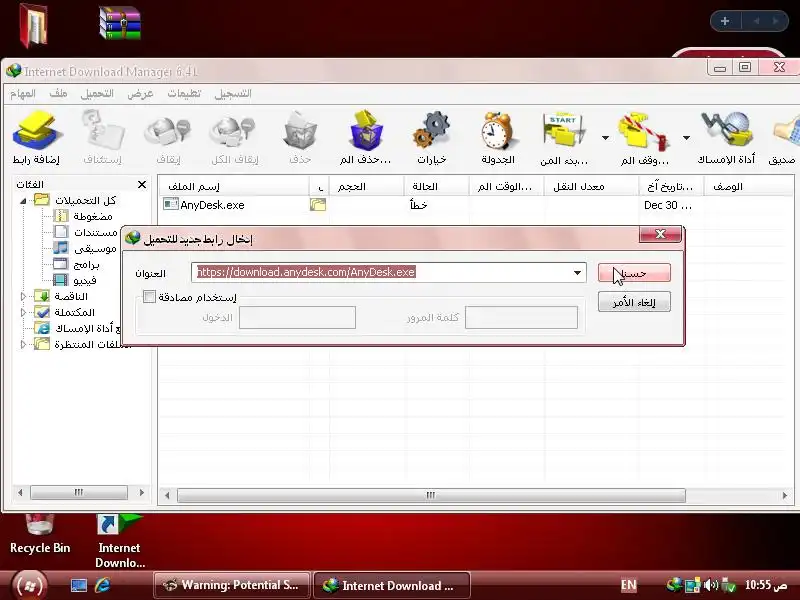
Task: Select the AnyDesk.exe file row
Action: 476,205
